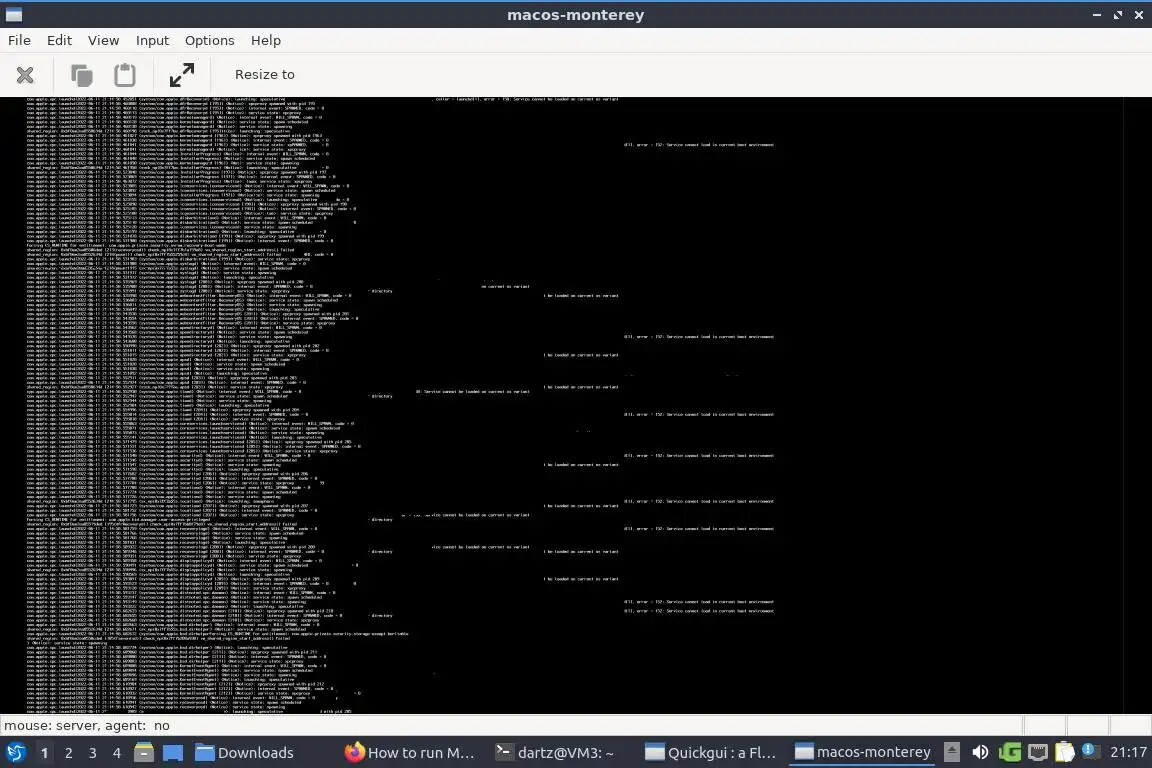Click the green G tray icon
This screenshot has width=1152, height=768.
click(x=1009, y=753)
